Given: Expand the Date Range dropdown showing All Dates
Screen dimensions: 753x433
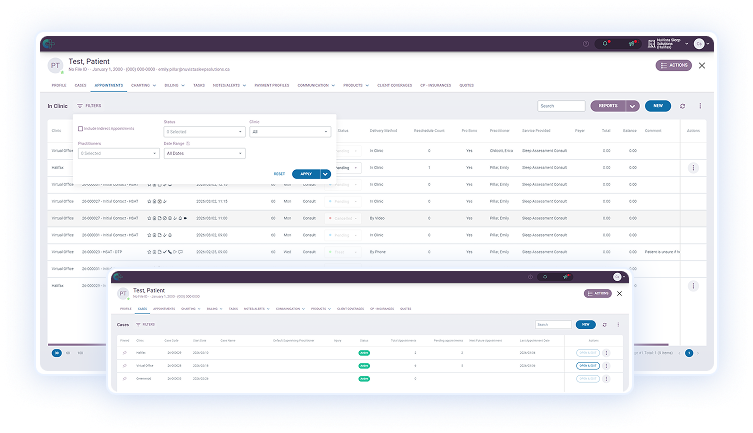Looking at the screenshot, I should tap(202, 153).
